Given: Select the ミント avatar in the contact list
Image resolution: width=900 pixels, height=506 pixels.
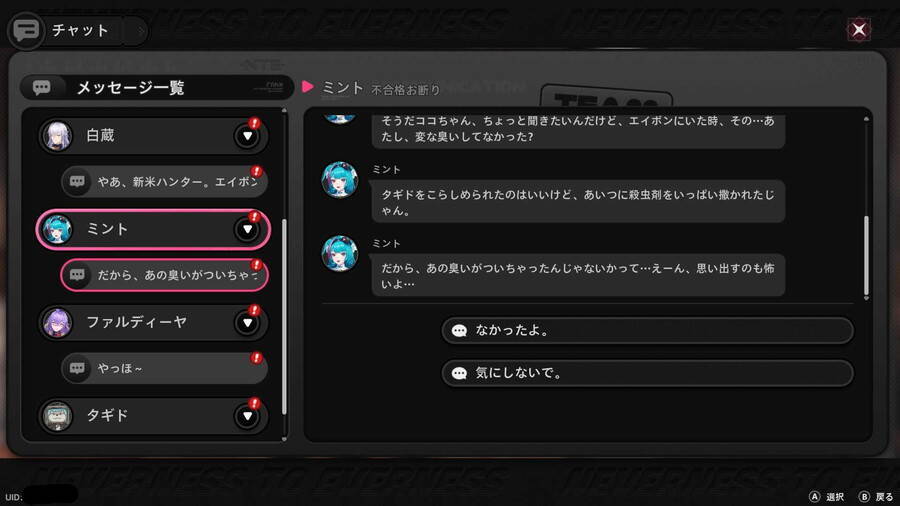Looking at the screenshot, I should tap(57, 229).
